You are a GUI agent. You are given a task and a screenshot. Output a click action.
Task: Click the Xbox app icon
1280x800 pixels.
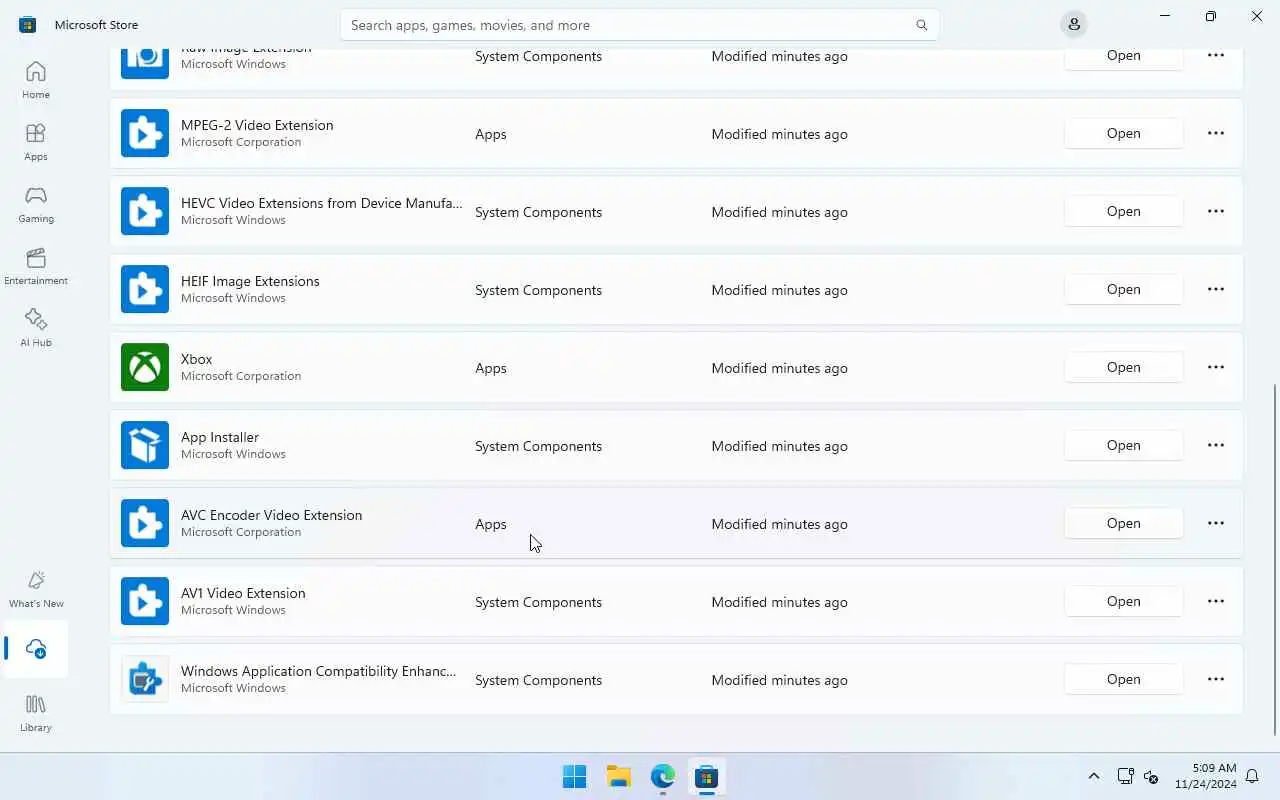145,367
